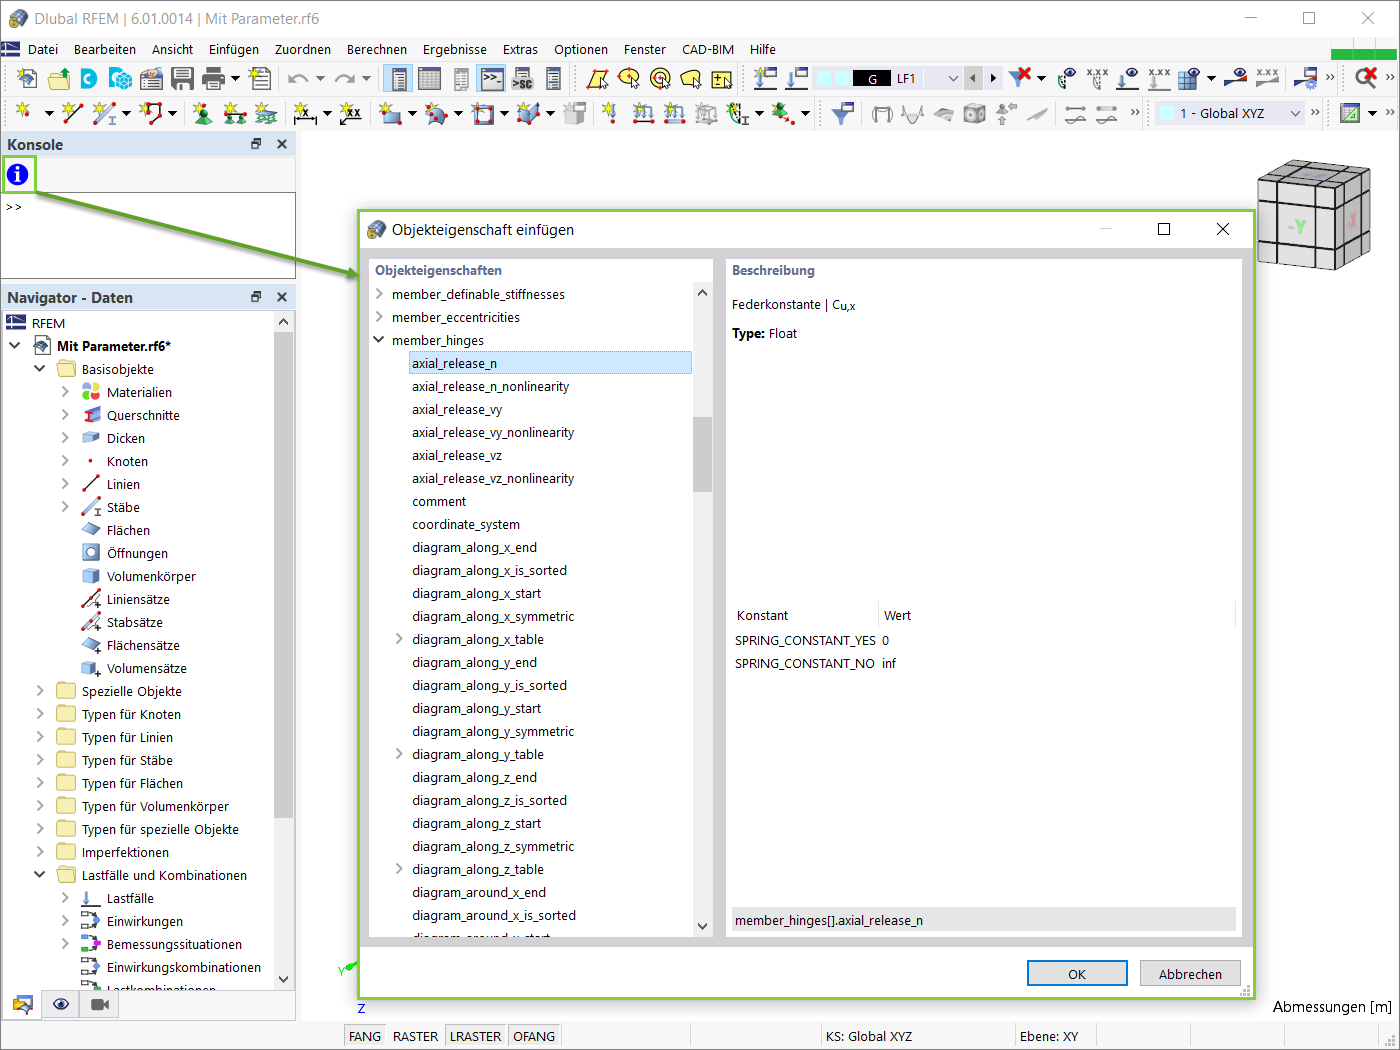Collapse the Basisobjekte folder
This screenshot has height=1050, width=1400.
coord(40,369)
